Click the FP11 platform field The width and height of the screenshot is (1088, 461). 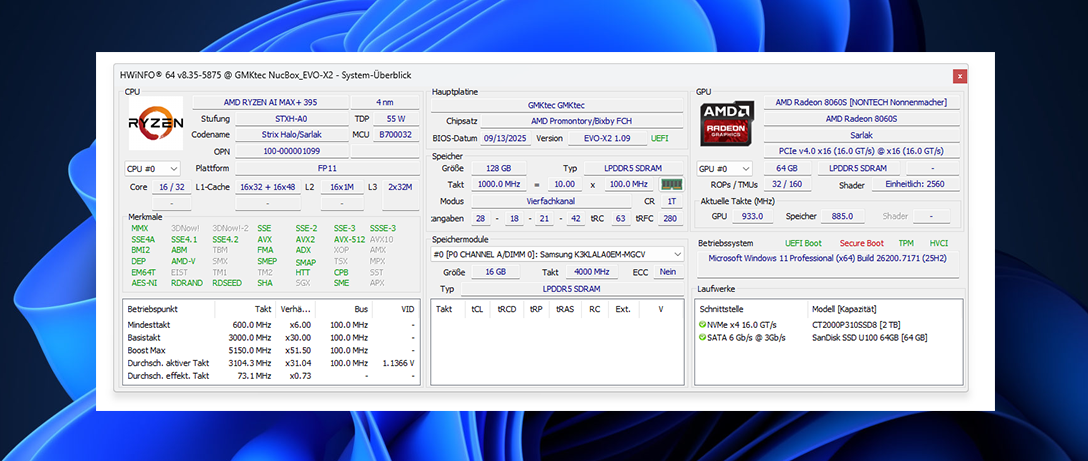pos(328,168)
